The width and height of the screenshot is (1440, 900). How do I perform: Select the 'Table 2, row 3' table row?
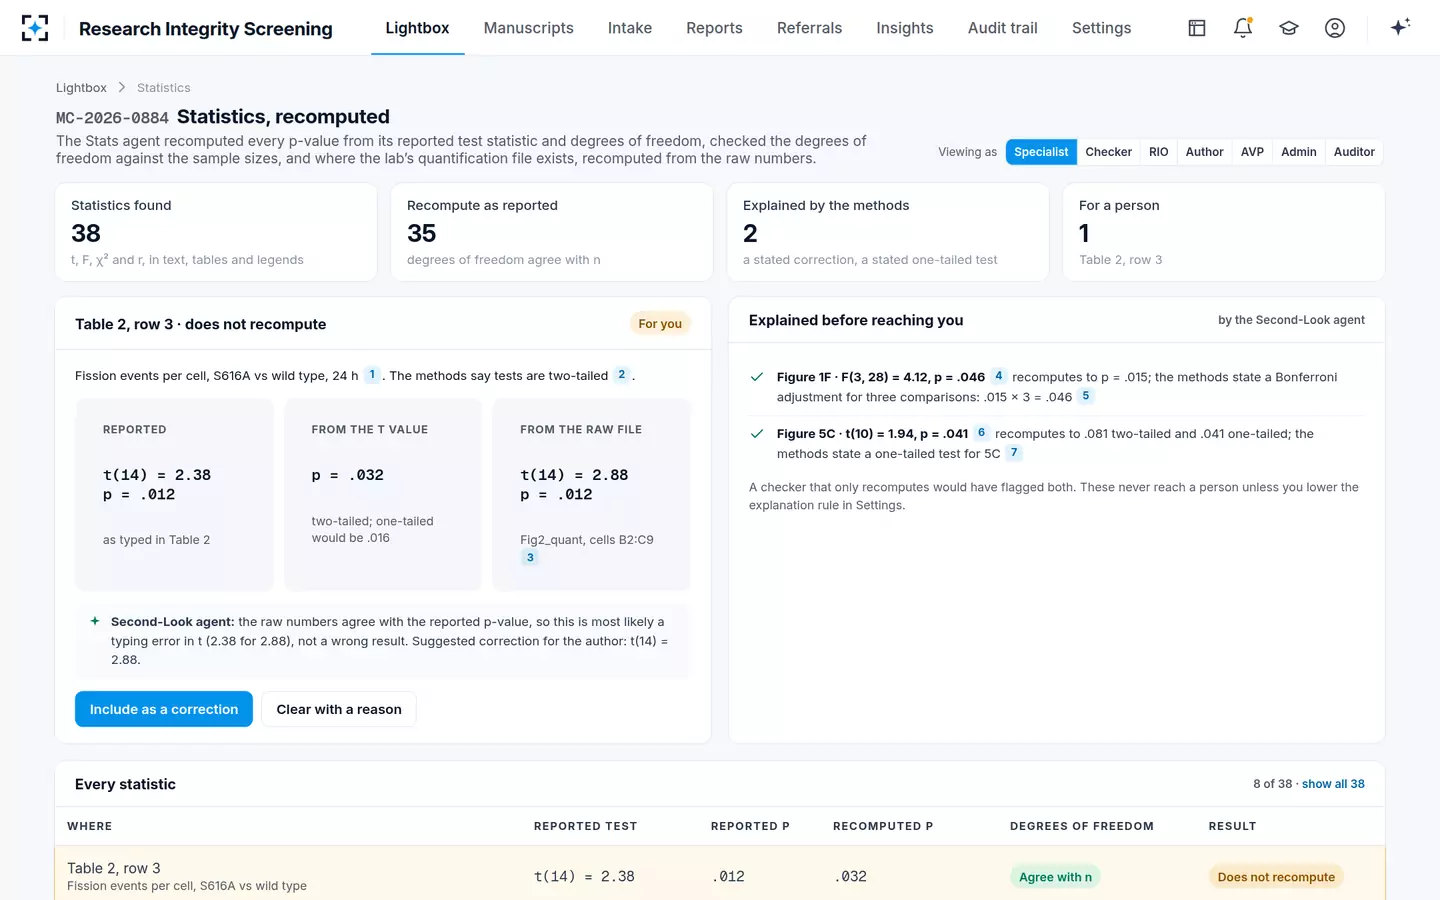pos(720,874)
